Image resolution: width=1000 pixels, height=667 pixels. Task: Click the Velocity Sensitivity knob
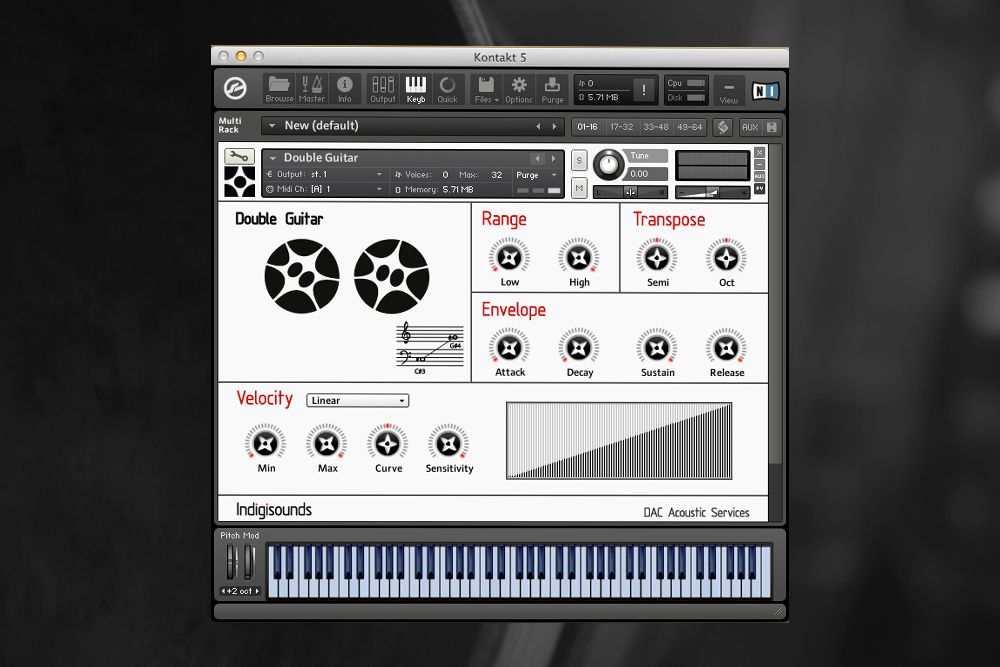tap(448, 444)
